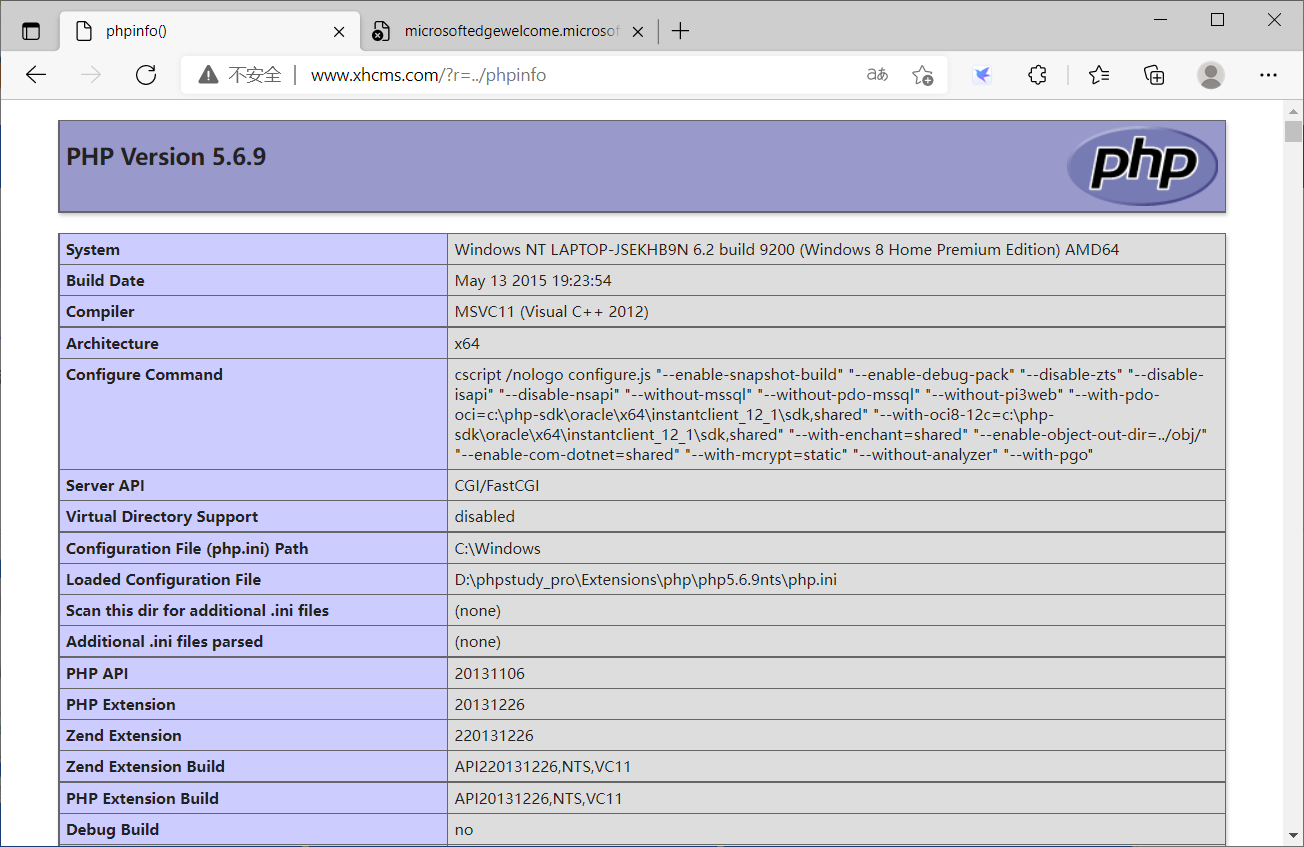The height and width of the screenshot is (847, 1304).
Task: Select 'Additional .ini files parsed' label
Action: click(x=164, y=641)
